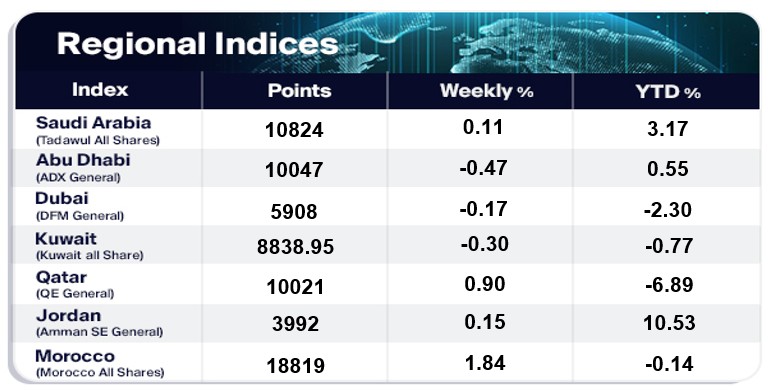Screen dimensions: 768x390
Task: Click the YTD % column header
Action: (668, 92)
